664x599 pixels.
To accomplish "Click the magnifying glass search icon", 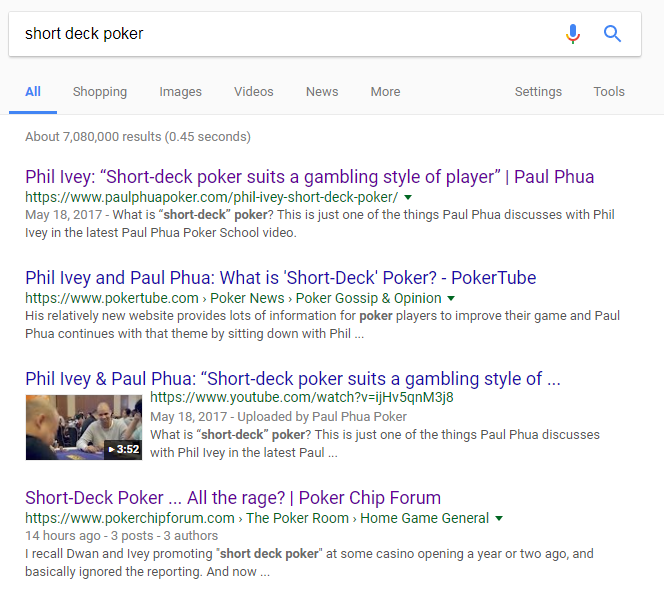I will pos(613,34).
